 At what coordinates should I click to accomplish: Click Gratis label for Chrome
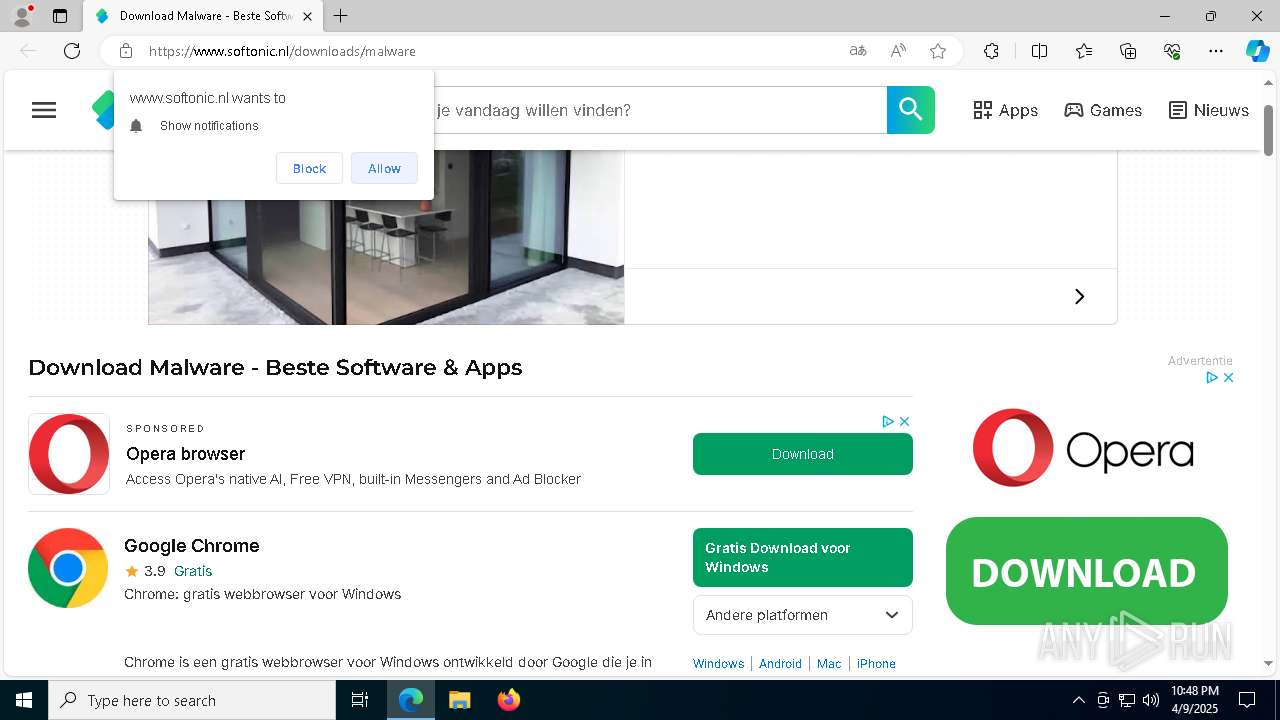point(193,571)
